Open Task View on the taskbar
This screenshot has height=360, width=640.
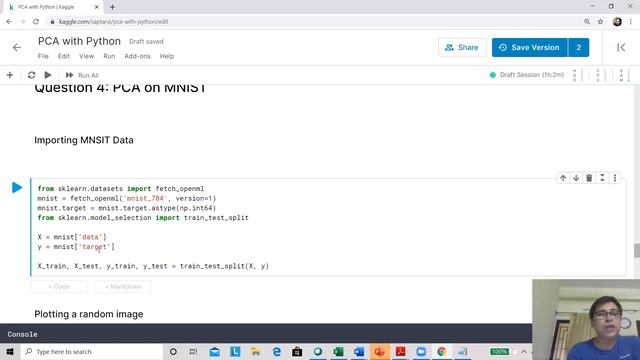(193, 351)
